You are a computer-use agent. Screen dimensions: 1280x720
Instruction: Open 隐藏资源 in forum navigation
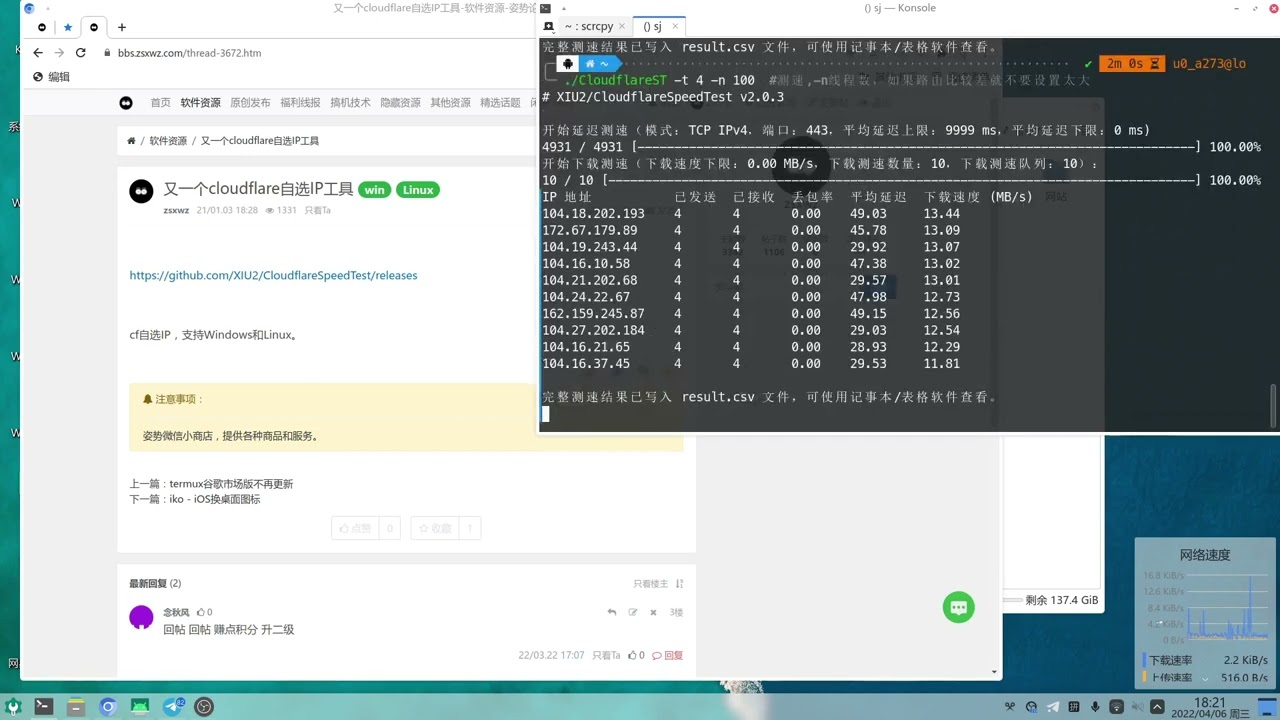click(400, 103)
